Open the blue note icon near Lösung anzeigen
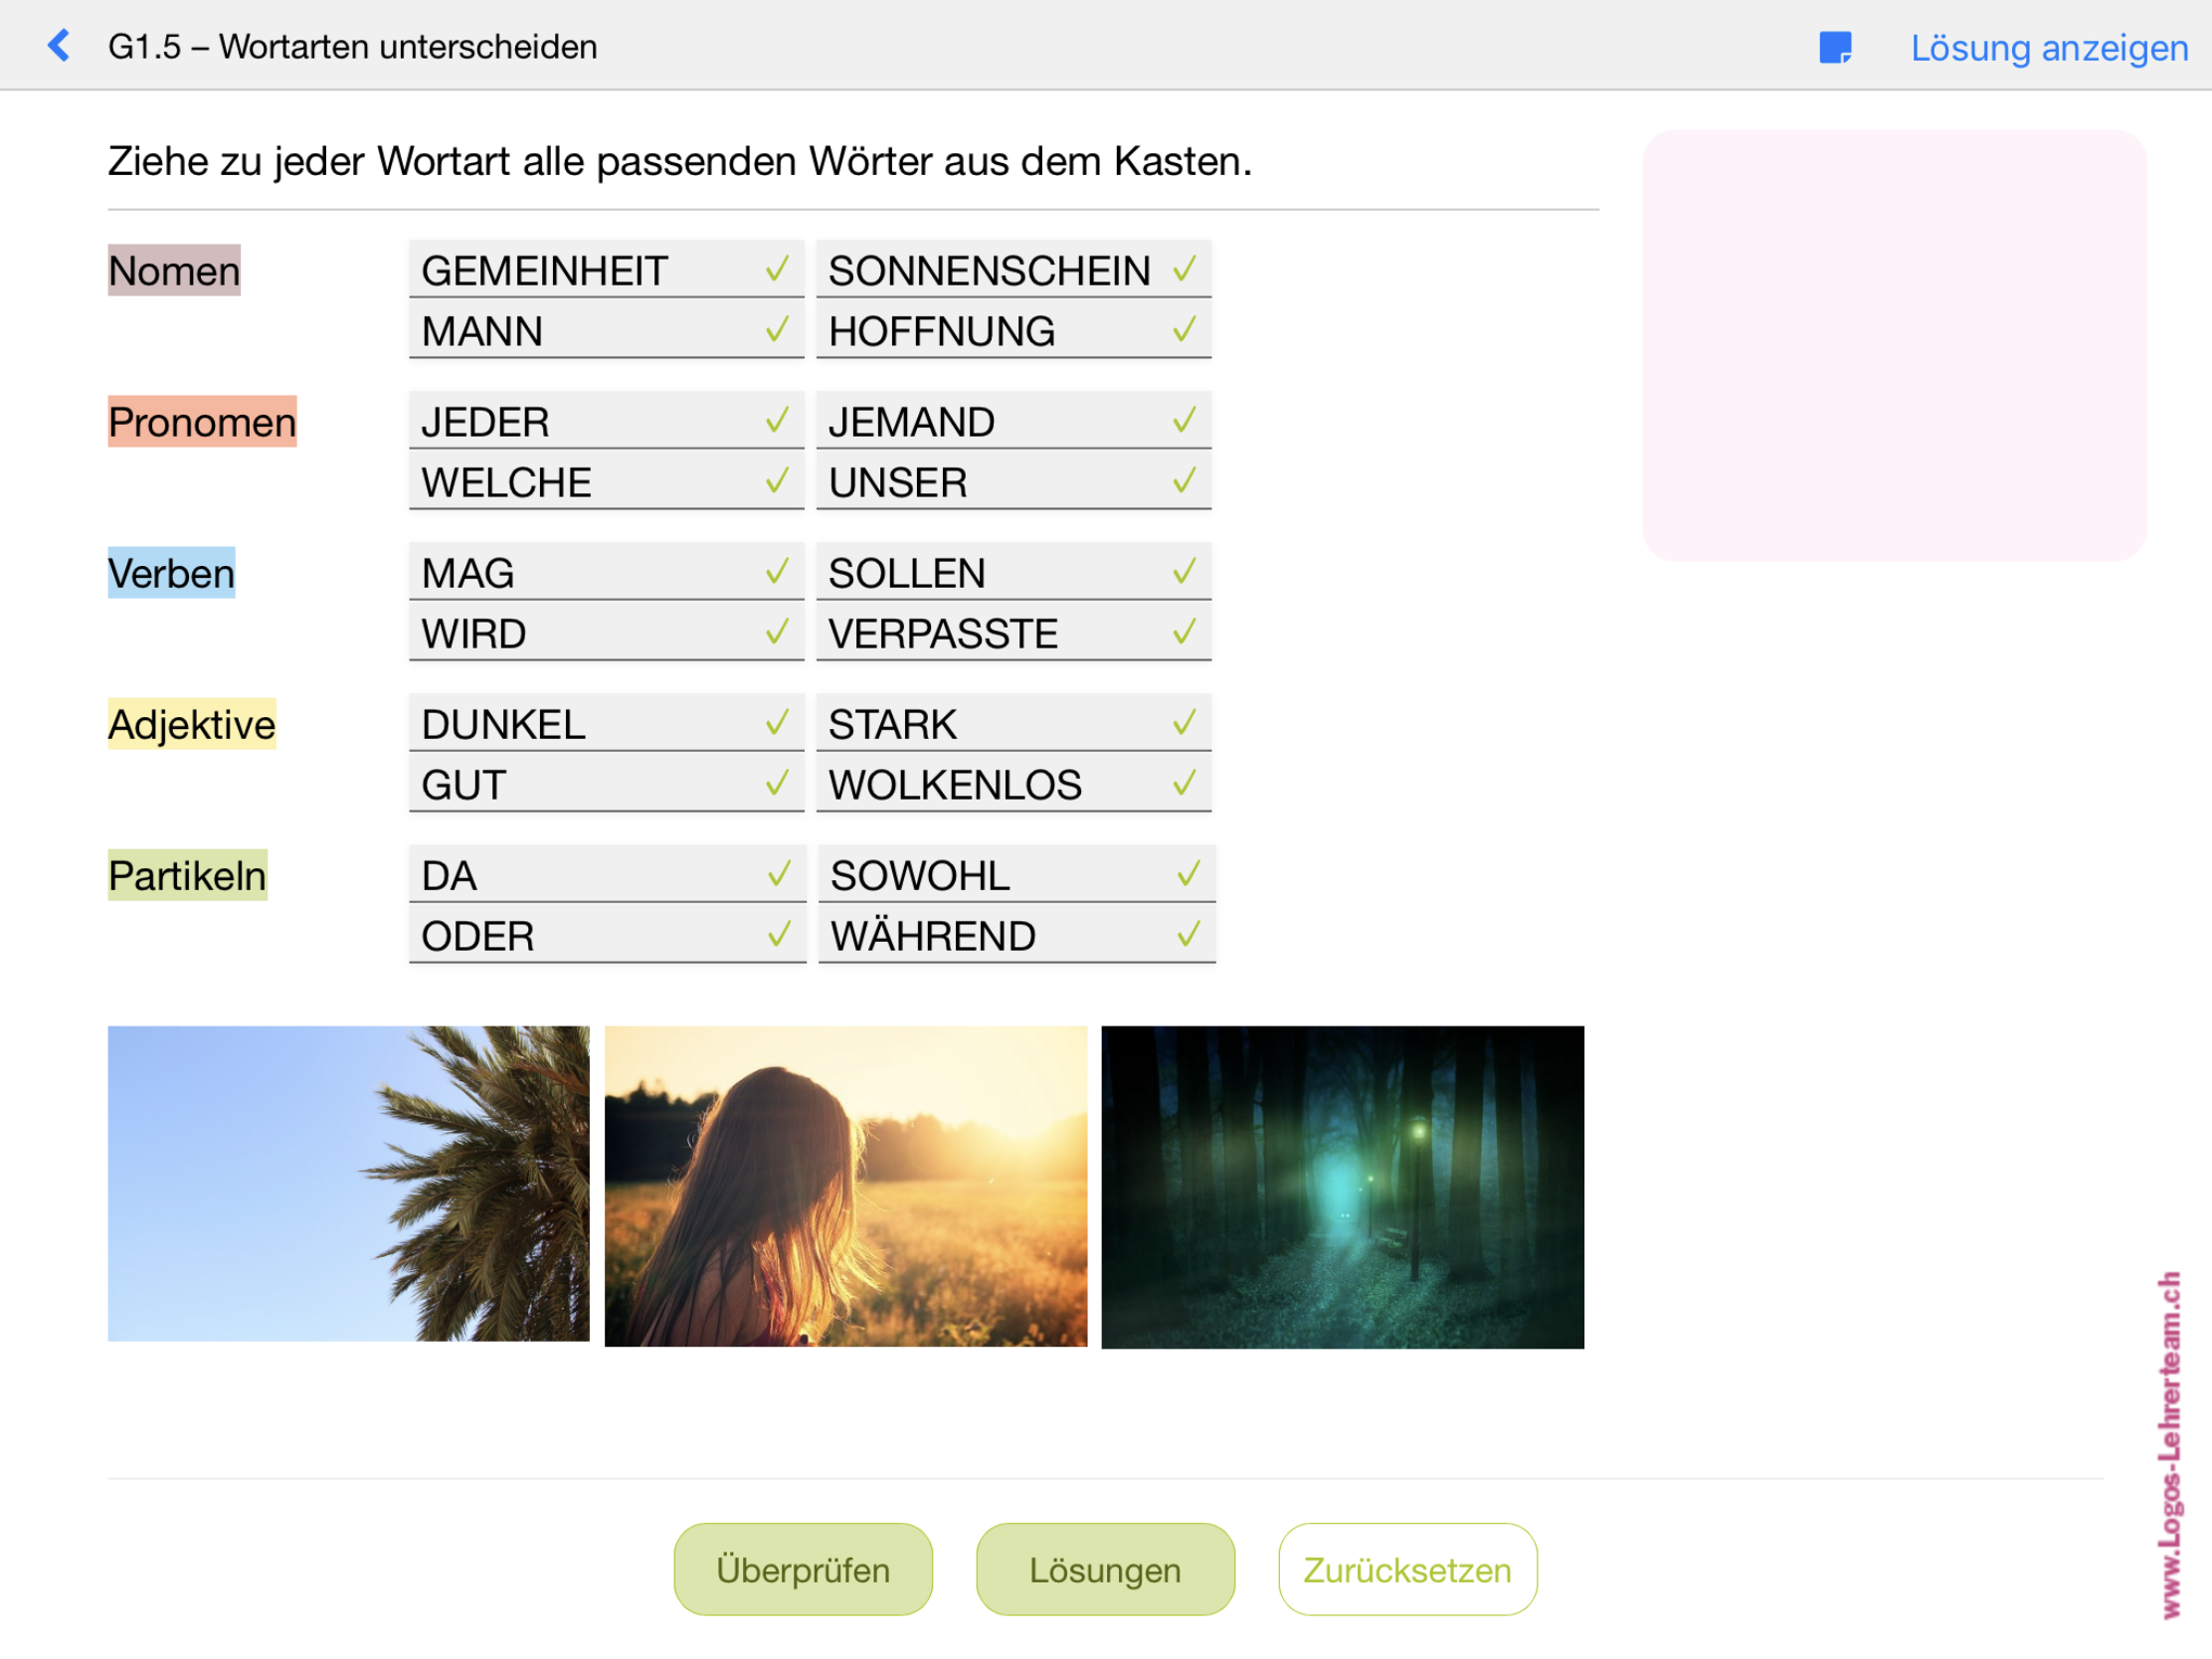Screen dimensions: 2212x1659 click(x=1836, y=46)
